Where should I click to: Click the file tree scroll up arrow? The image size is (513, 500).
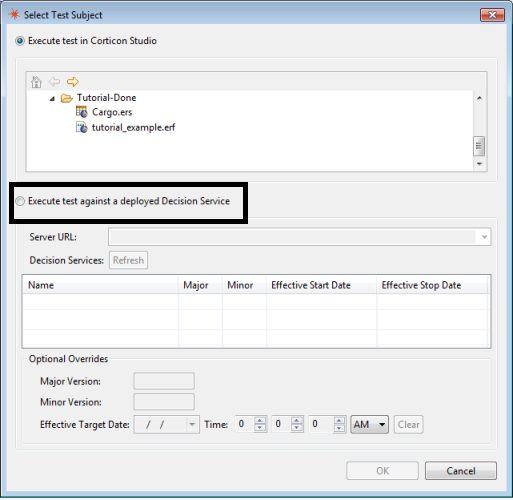coord(479,98)
